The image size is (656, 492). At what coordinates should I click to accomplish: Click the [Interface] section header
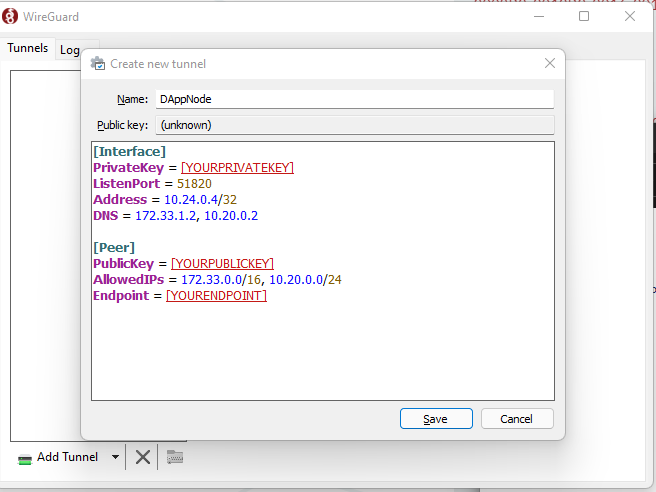(x=130, y=151)
